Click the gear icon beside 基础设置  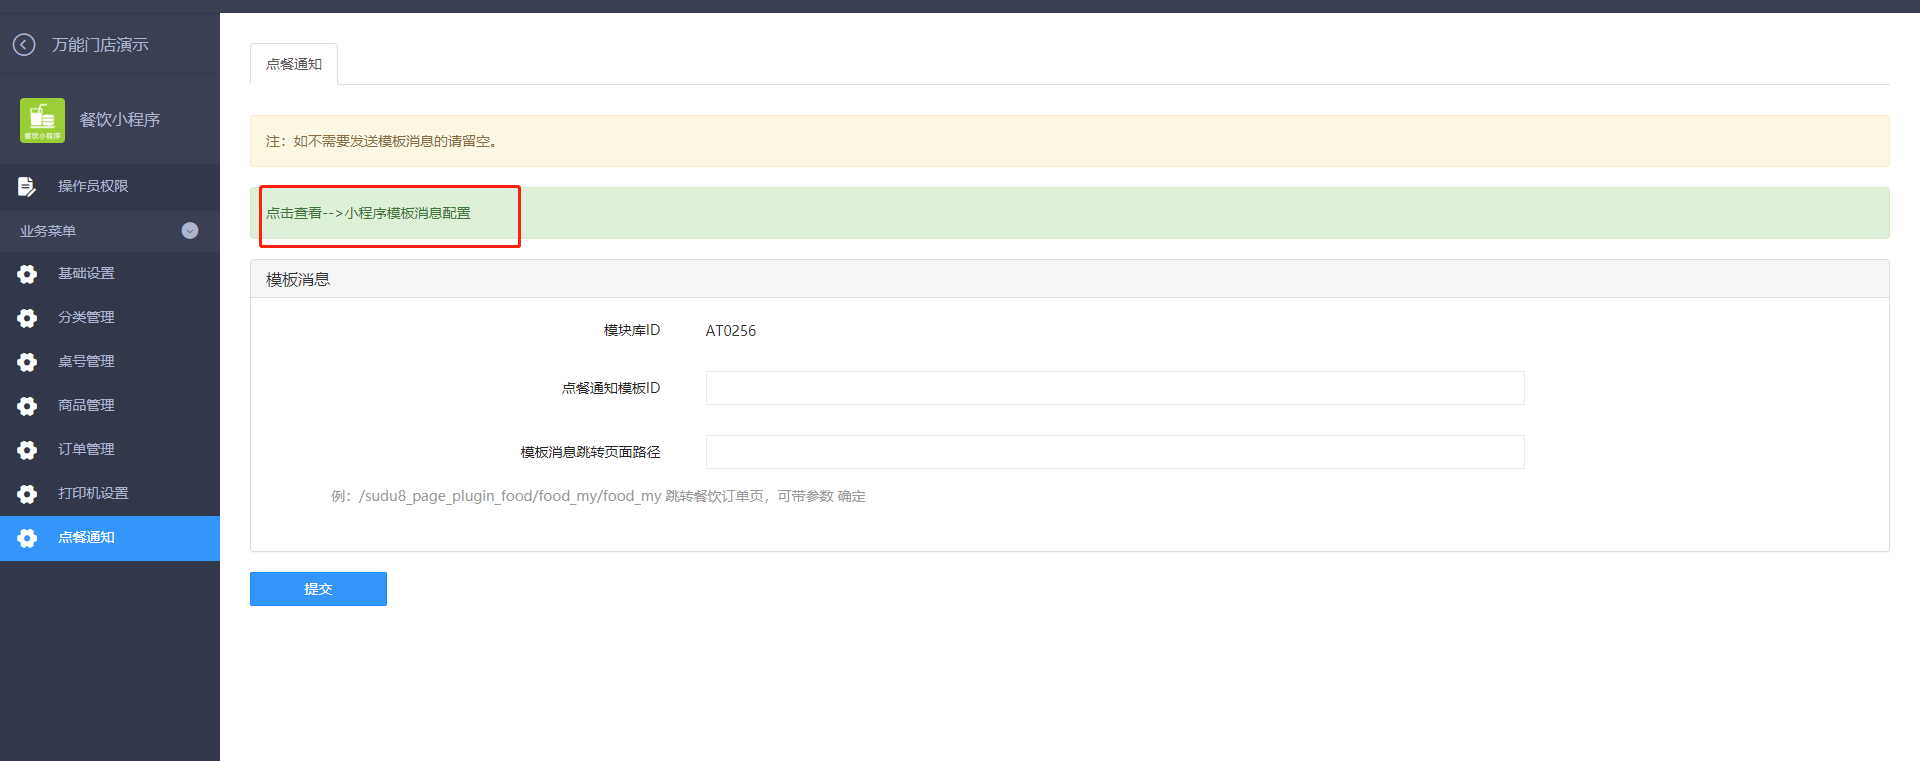(27, 274)
